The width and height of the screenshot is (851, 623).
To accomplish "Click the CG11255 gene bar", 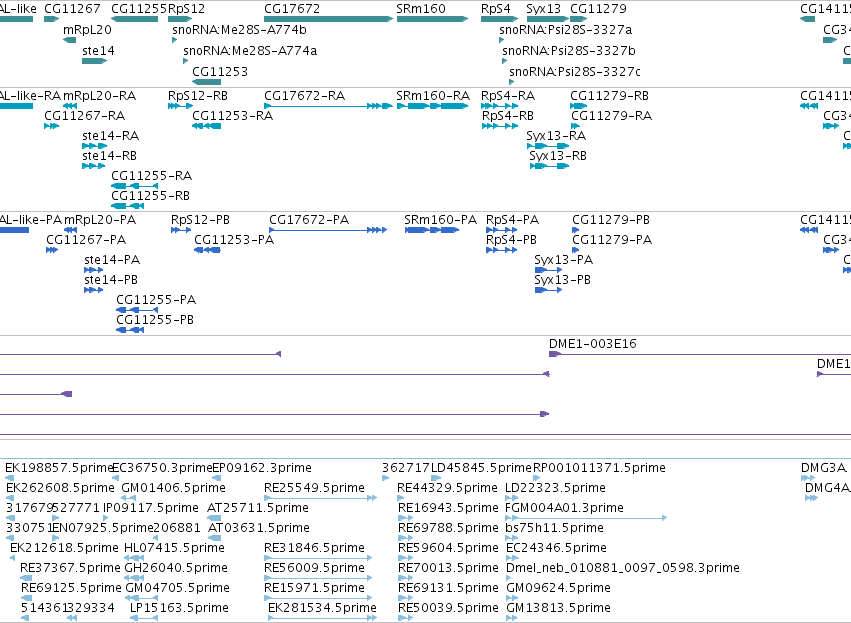I will tap(135, 19).
